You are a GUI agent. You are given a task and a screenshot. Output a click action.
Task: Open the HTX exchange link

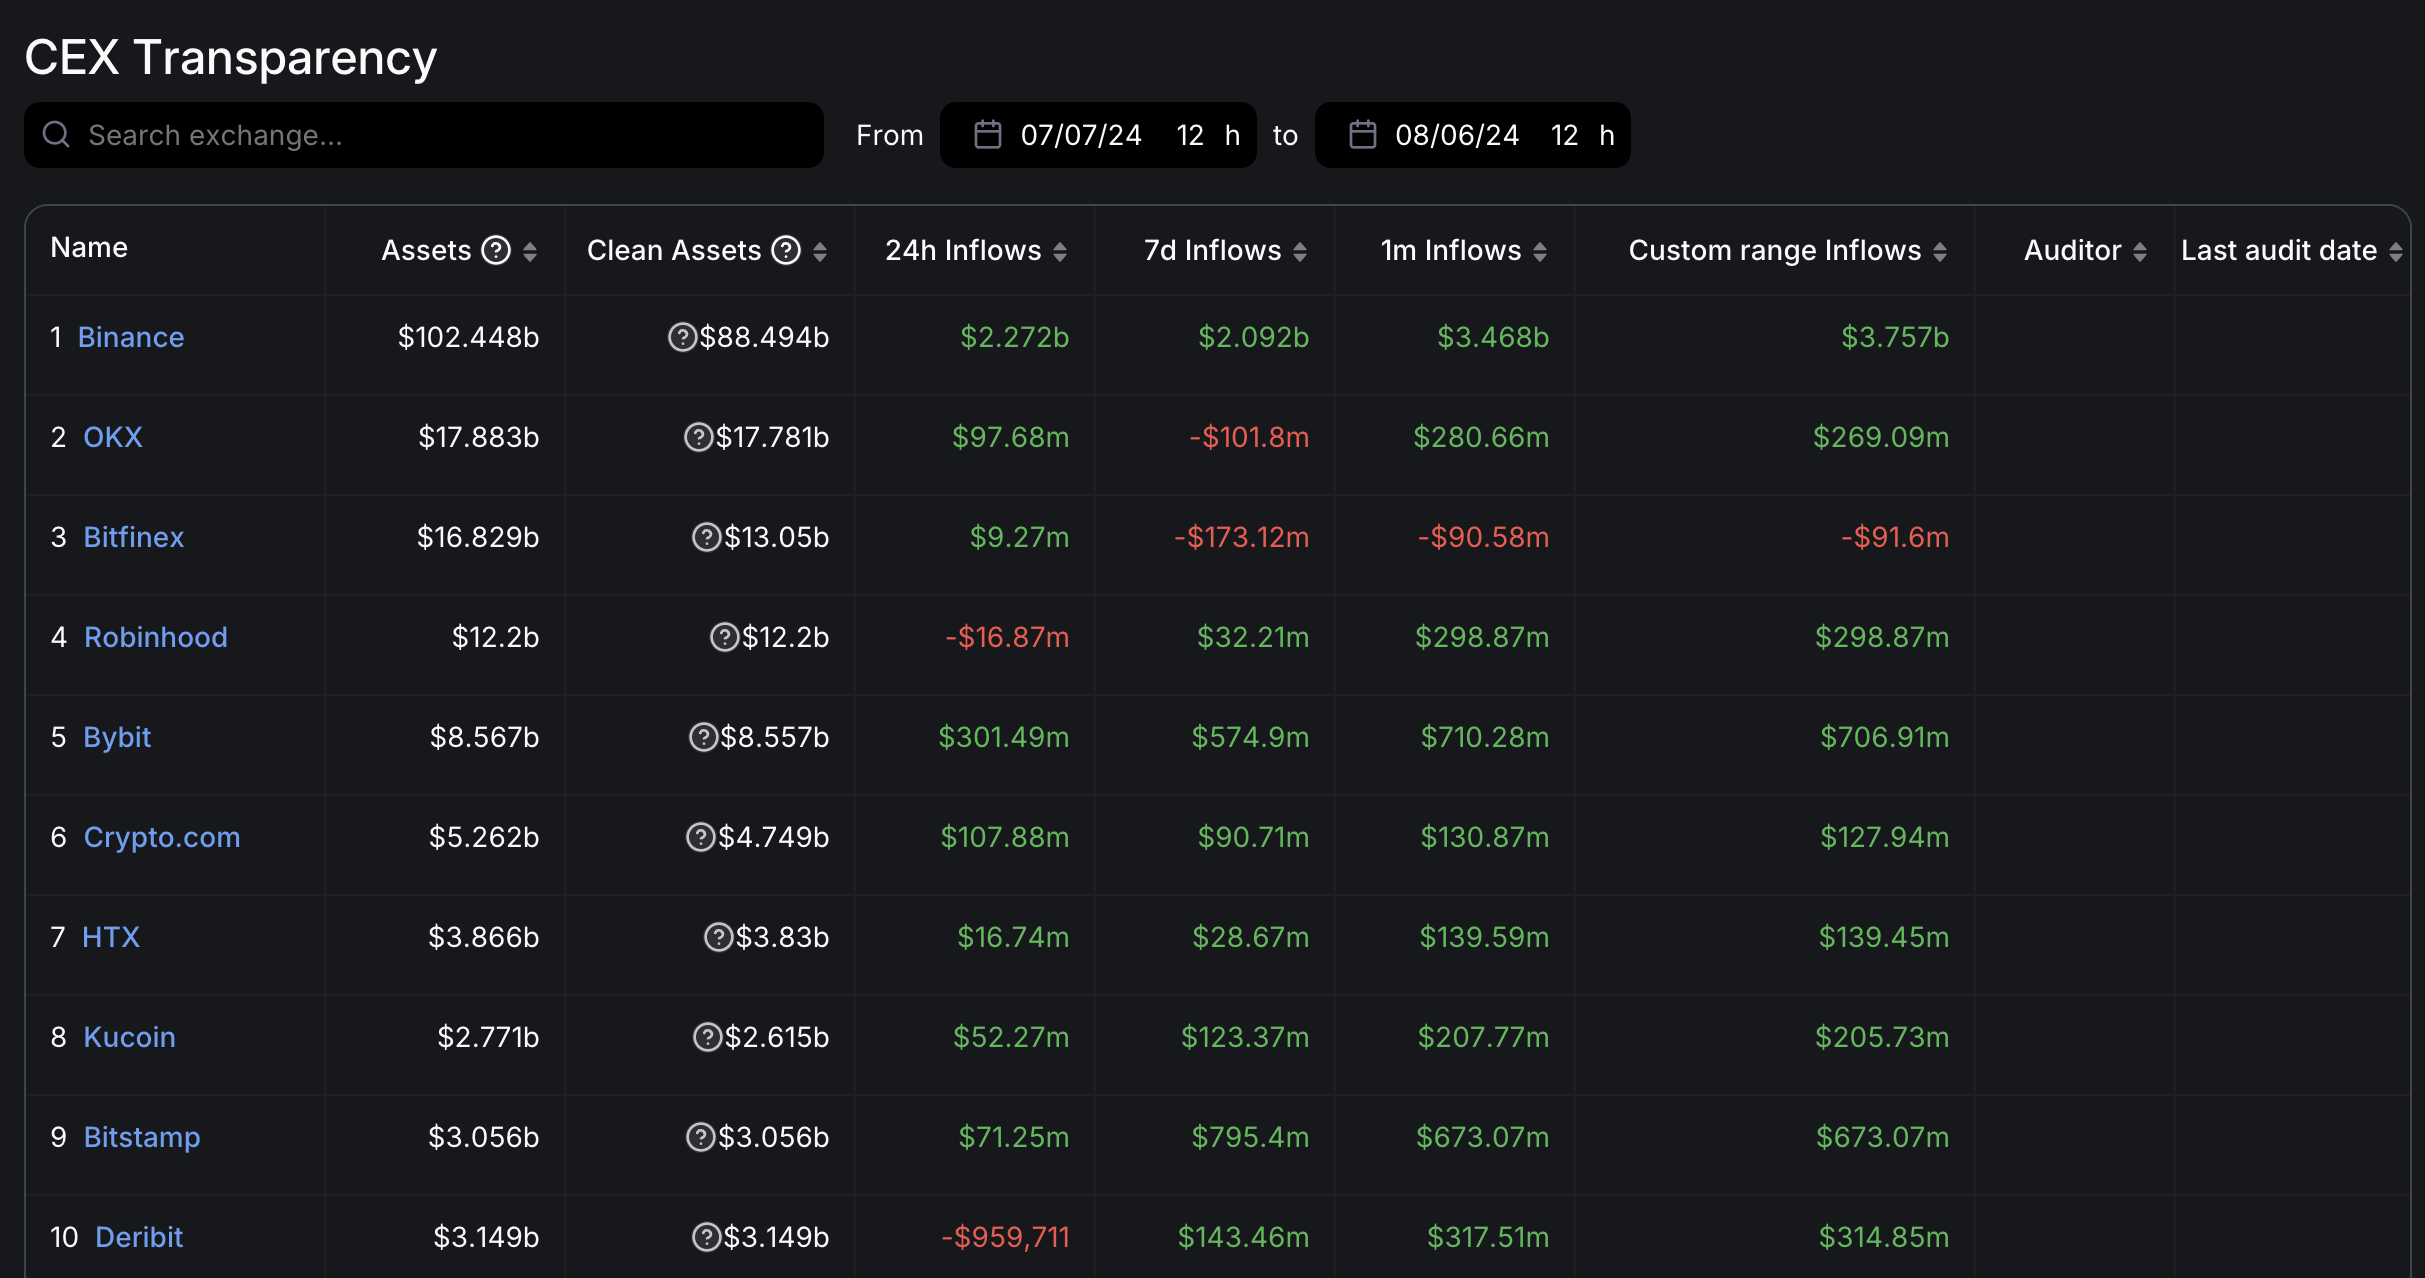tap(111, 937)
